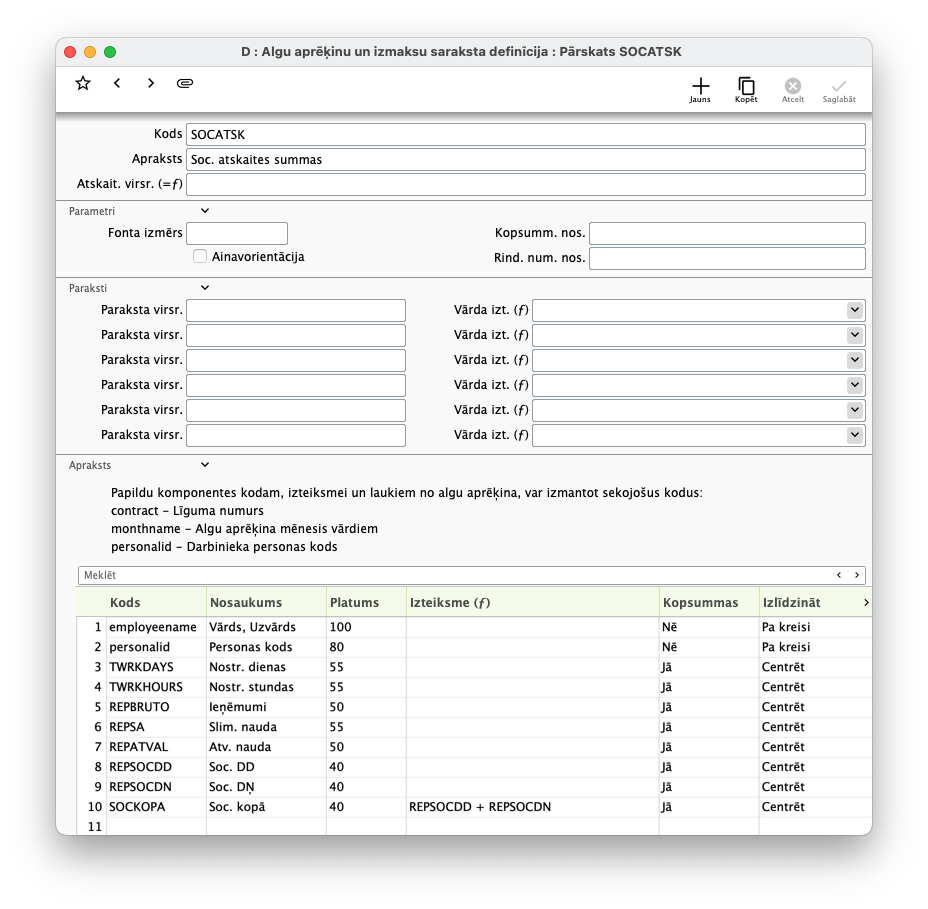928x909 pixels.
Task: Save record with Saglabāt
Action: point(839,90)
